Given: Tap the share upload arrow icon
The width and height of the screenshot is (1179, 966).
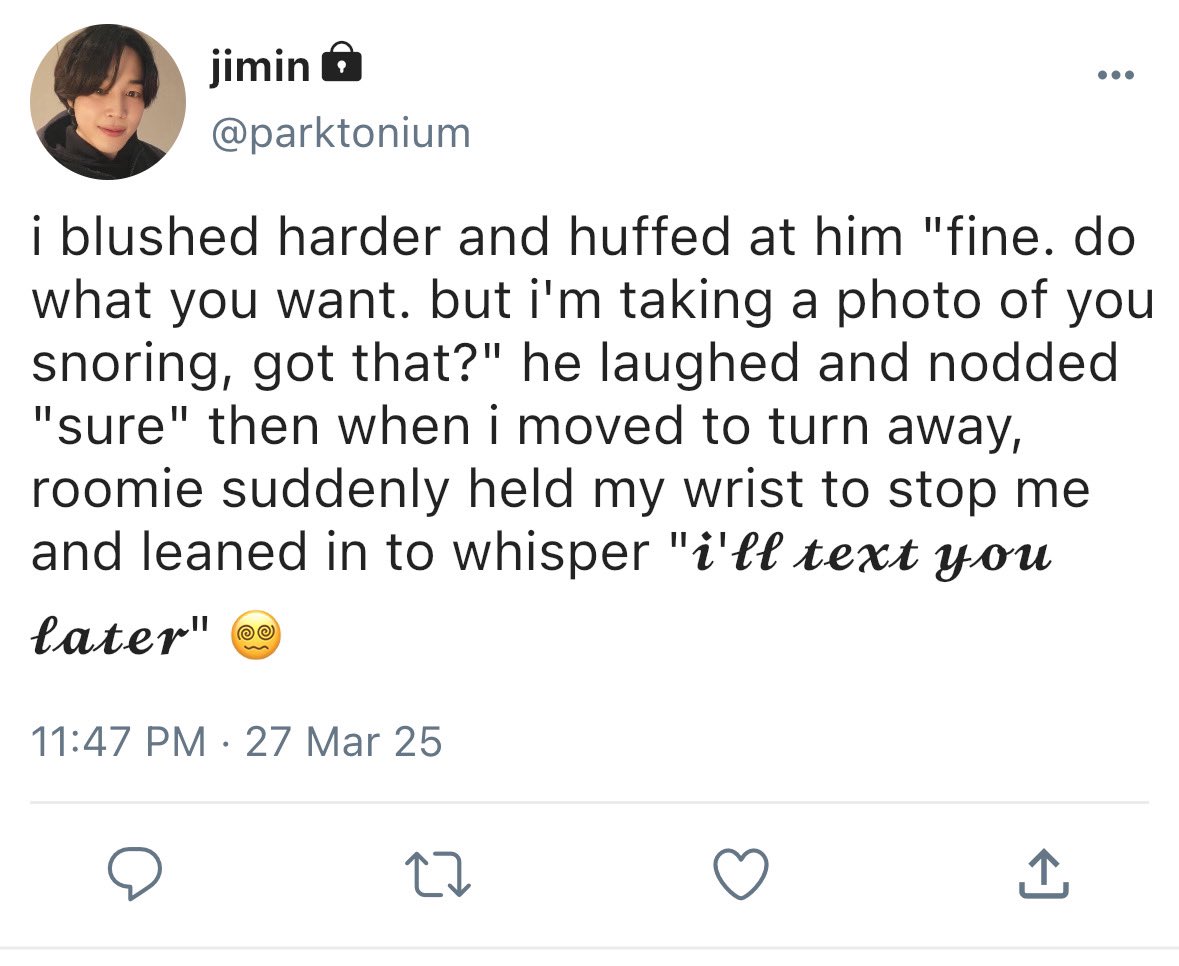Looking at the screenshot, I should click(x=1044, y=874).
